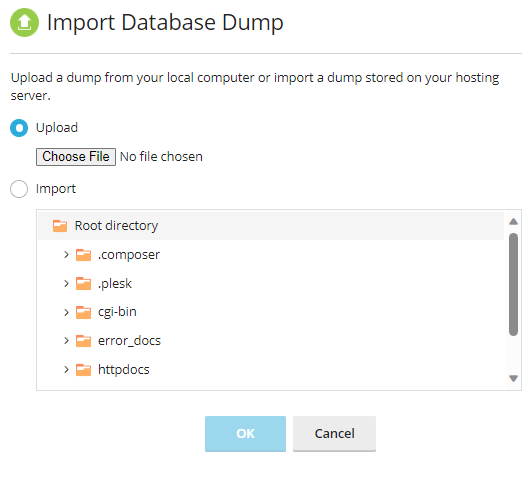Click the httpdocs folder icon
Screen dimensions: 522x477
(83, 369)
